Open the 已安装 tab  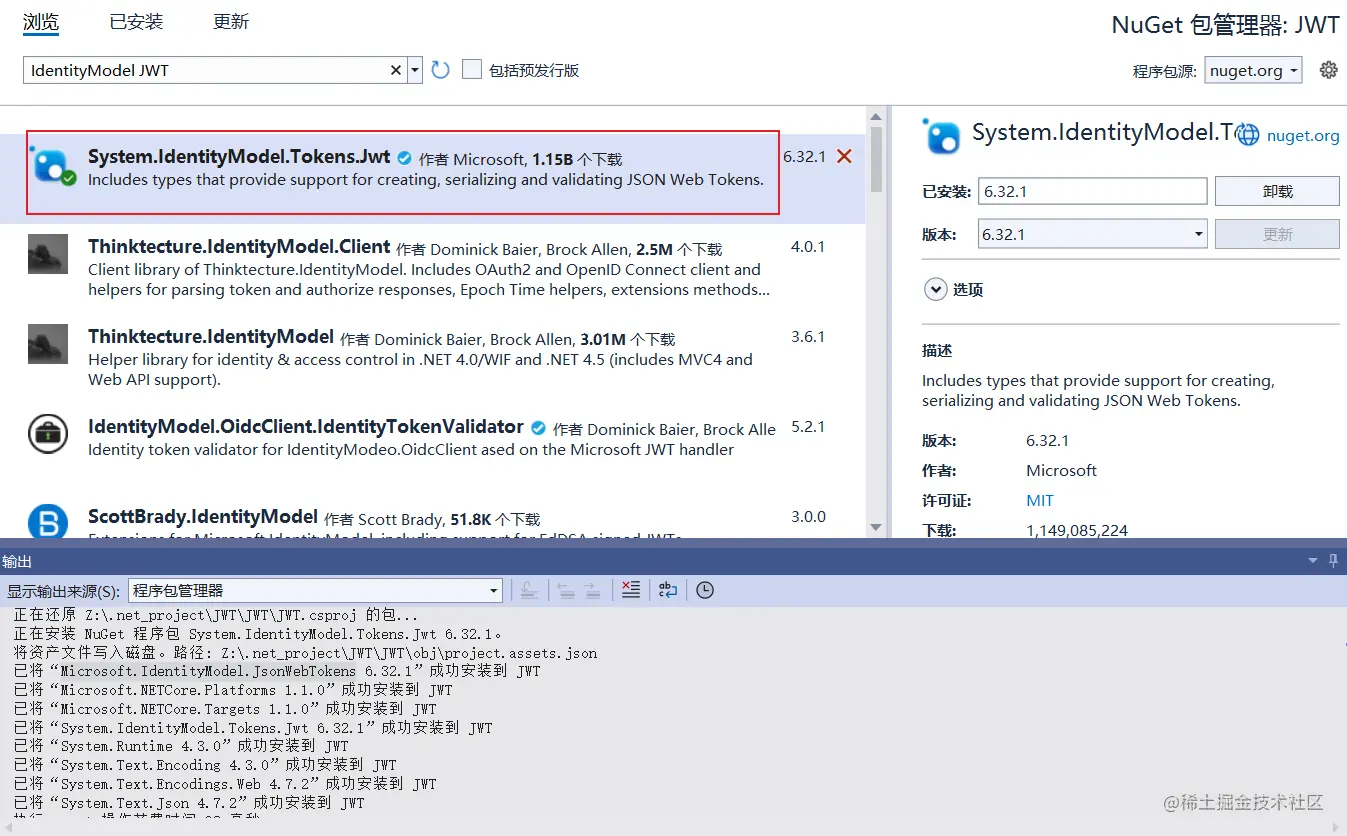[x=136, y=21]
